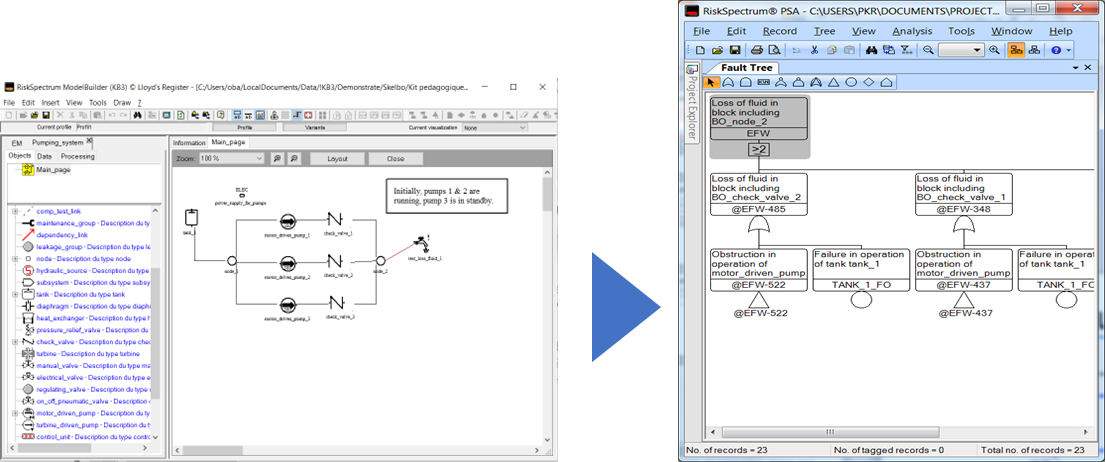1105x462 pixels.
Task: Switch to Data tab in ModelBuilder
Action: (44, 156)
